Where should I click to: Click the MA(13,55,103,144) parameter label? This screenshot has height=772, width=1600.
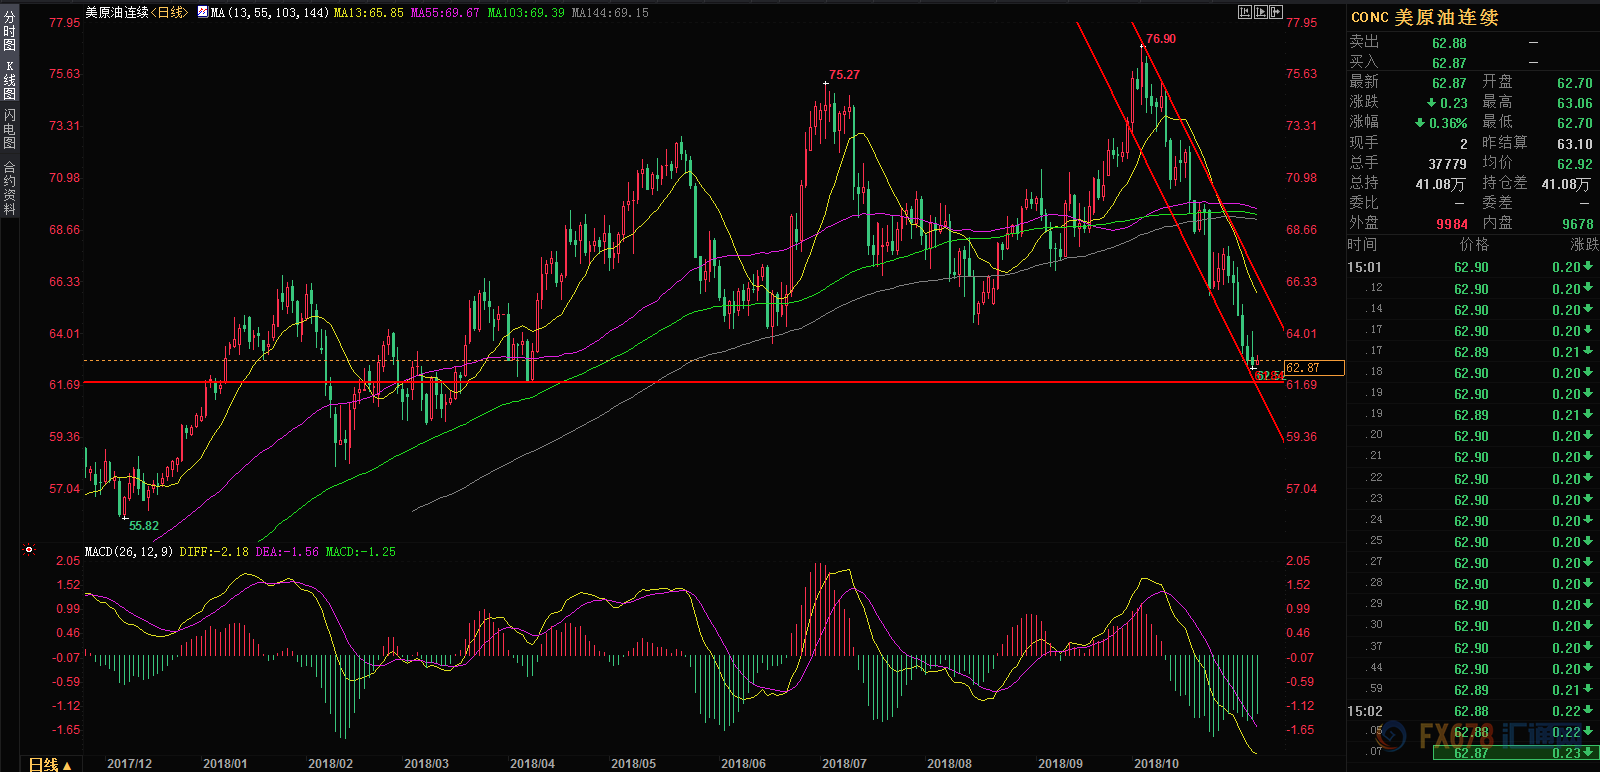tap(270, 12)
